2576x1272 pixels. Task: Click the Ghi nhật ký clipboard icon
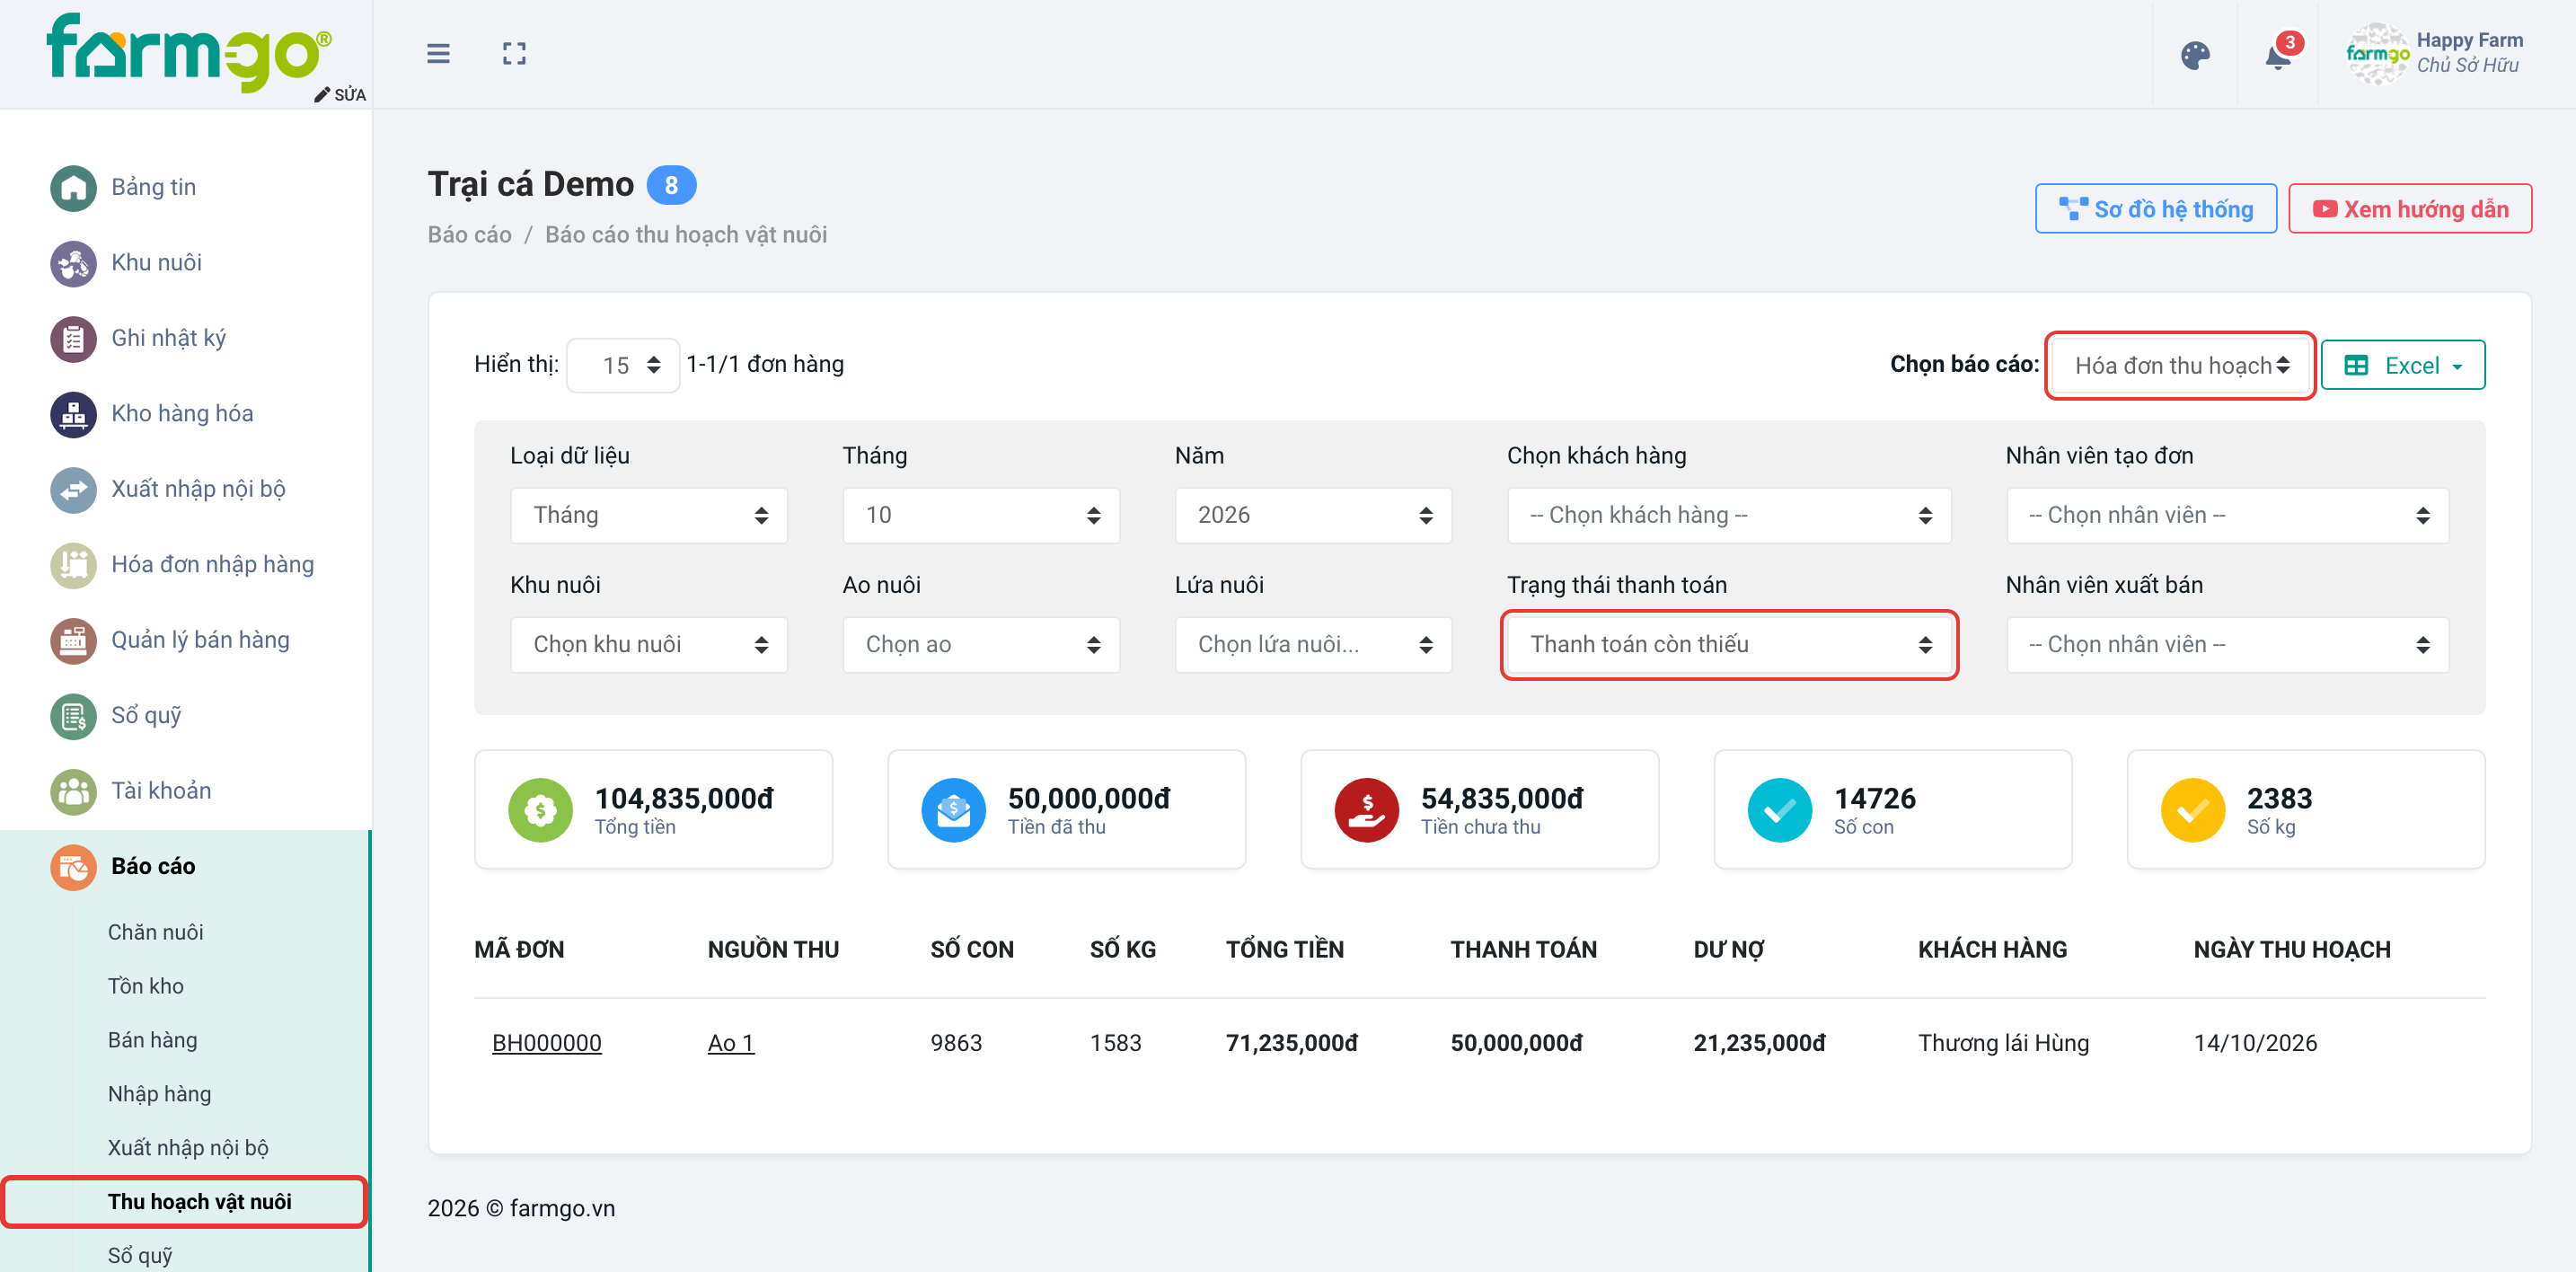pos(73,339)
